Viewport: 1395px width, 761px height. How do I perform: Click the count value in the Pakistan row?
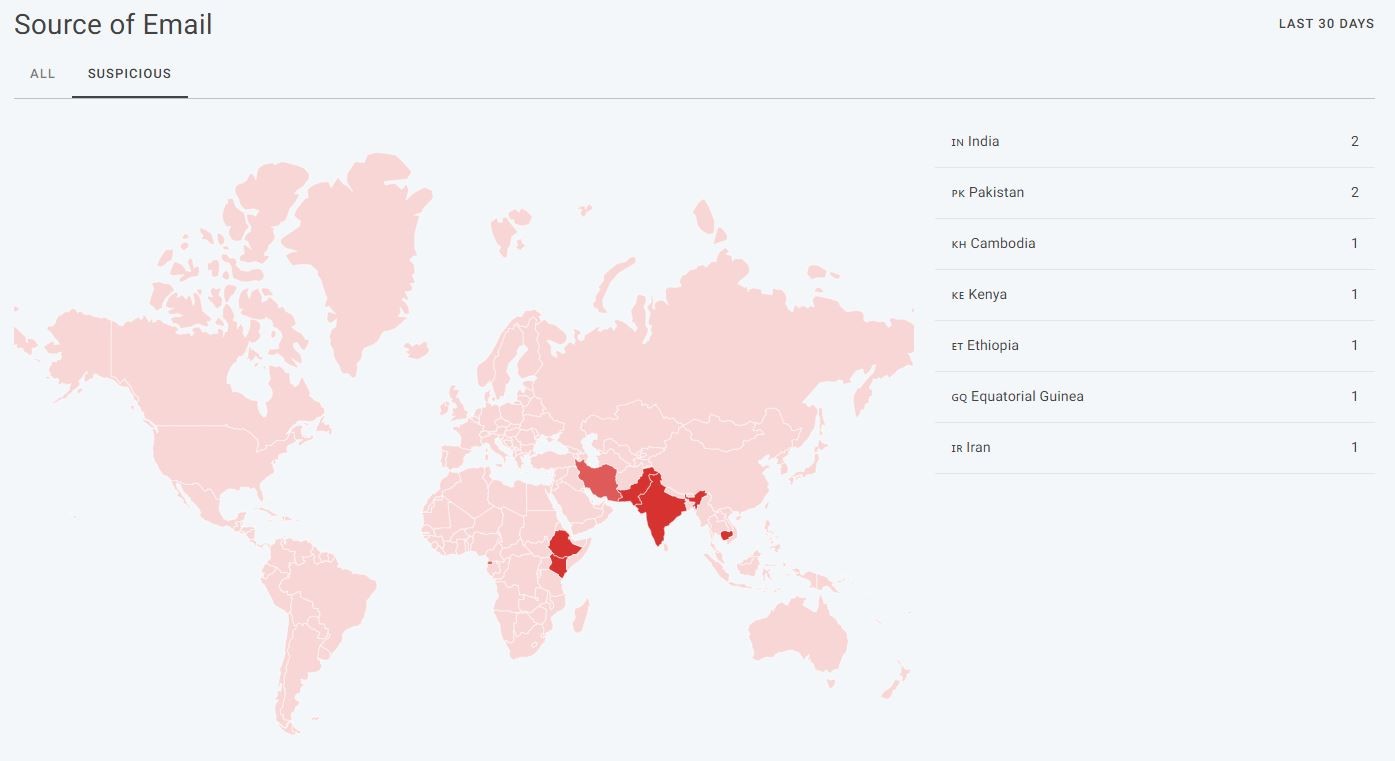(x=1354, y=193)
